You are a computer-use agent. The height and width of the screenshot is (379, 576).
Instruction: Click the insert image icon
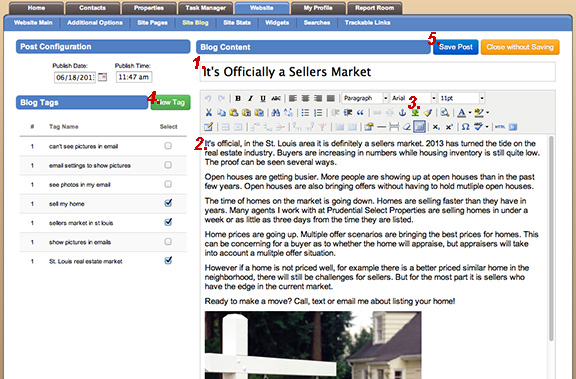pos(415,113)
